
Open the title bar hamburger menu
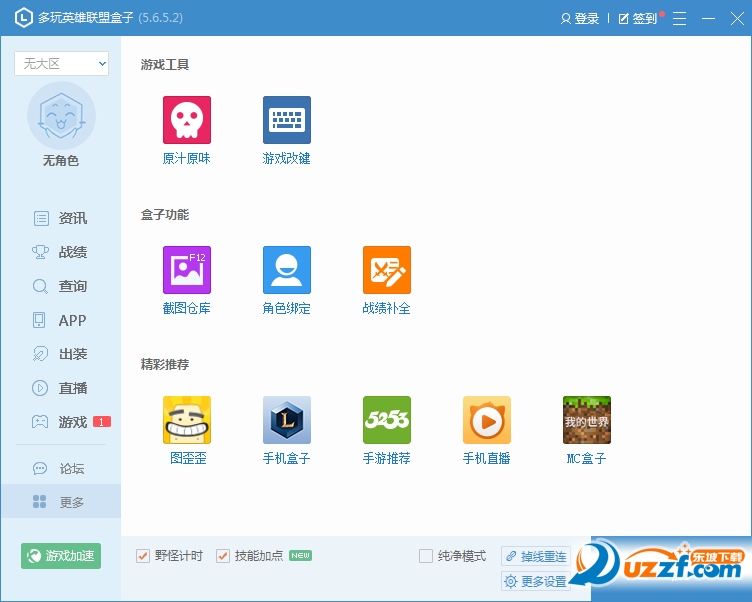(679, 19)
